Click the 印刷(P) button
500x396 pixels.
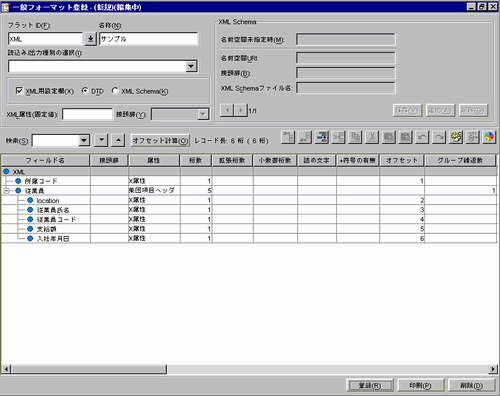click(x=420, y=385)
